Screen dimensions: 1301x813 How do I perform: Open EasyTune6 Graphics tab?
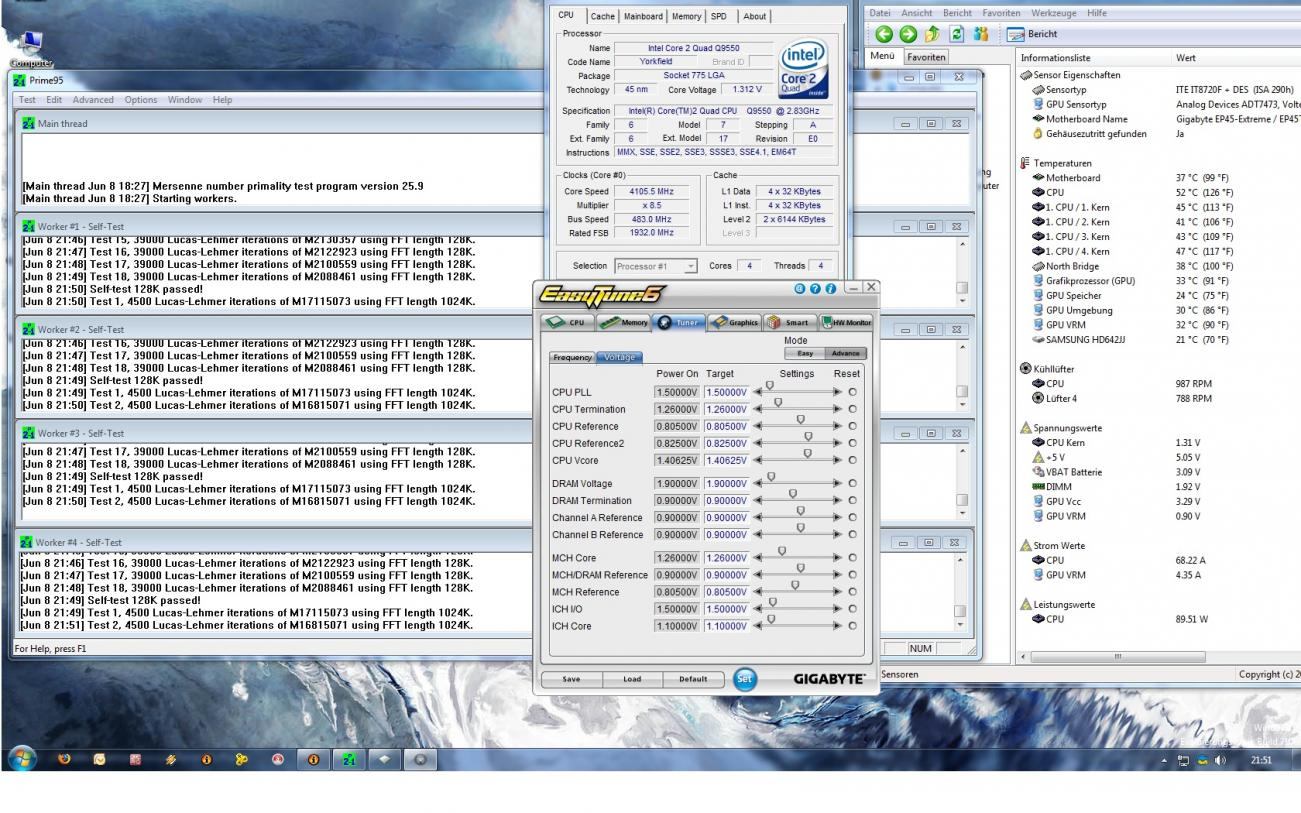[735, 322]
